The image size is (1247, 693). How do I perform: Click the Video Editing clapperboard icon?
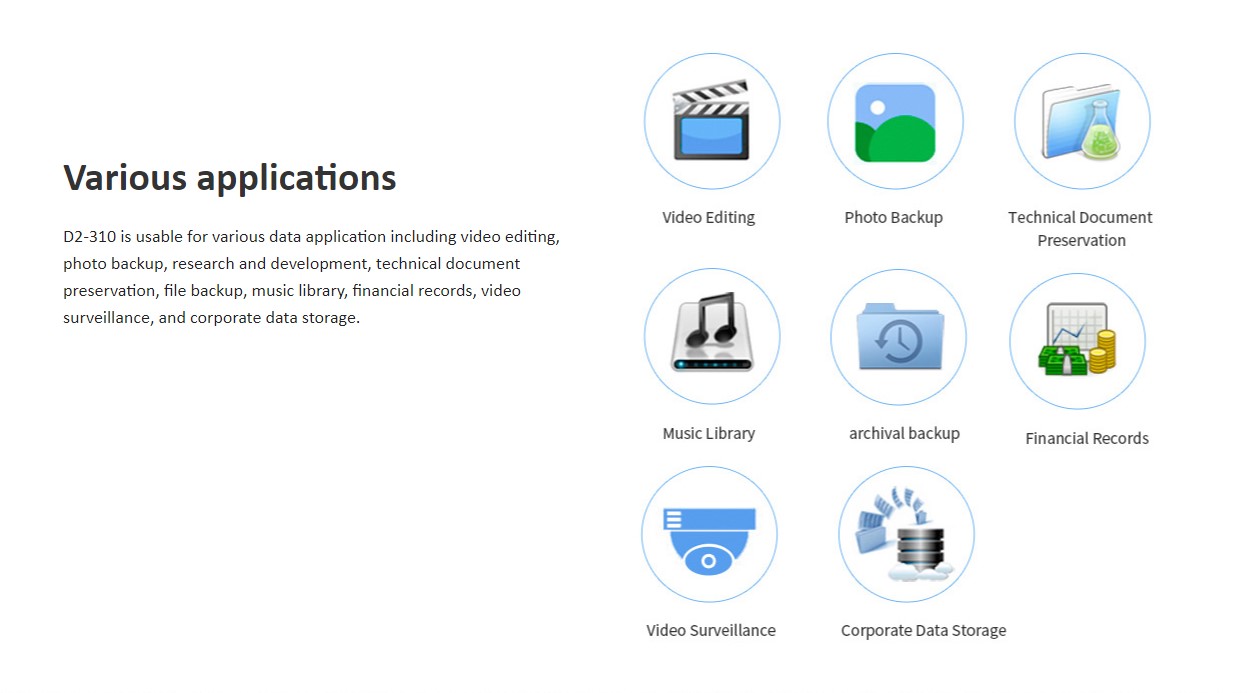coord(711,121)
